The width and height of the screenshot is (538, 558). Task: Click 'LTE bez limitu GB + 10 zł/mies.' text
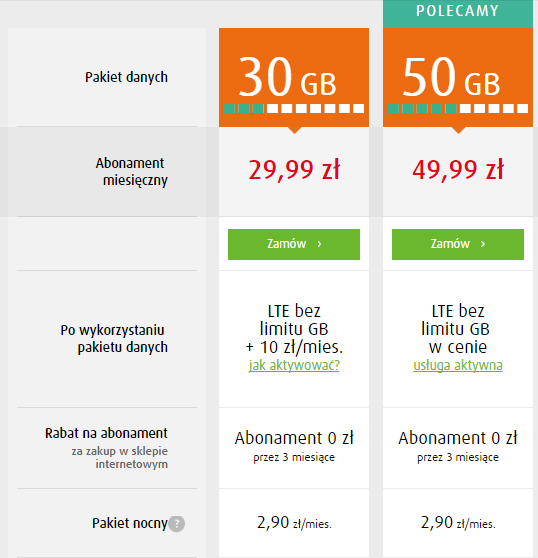(x=294, y=329)
